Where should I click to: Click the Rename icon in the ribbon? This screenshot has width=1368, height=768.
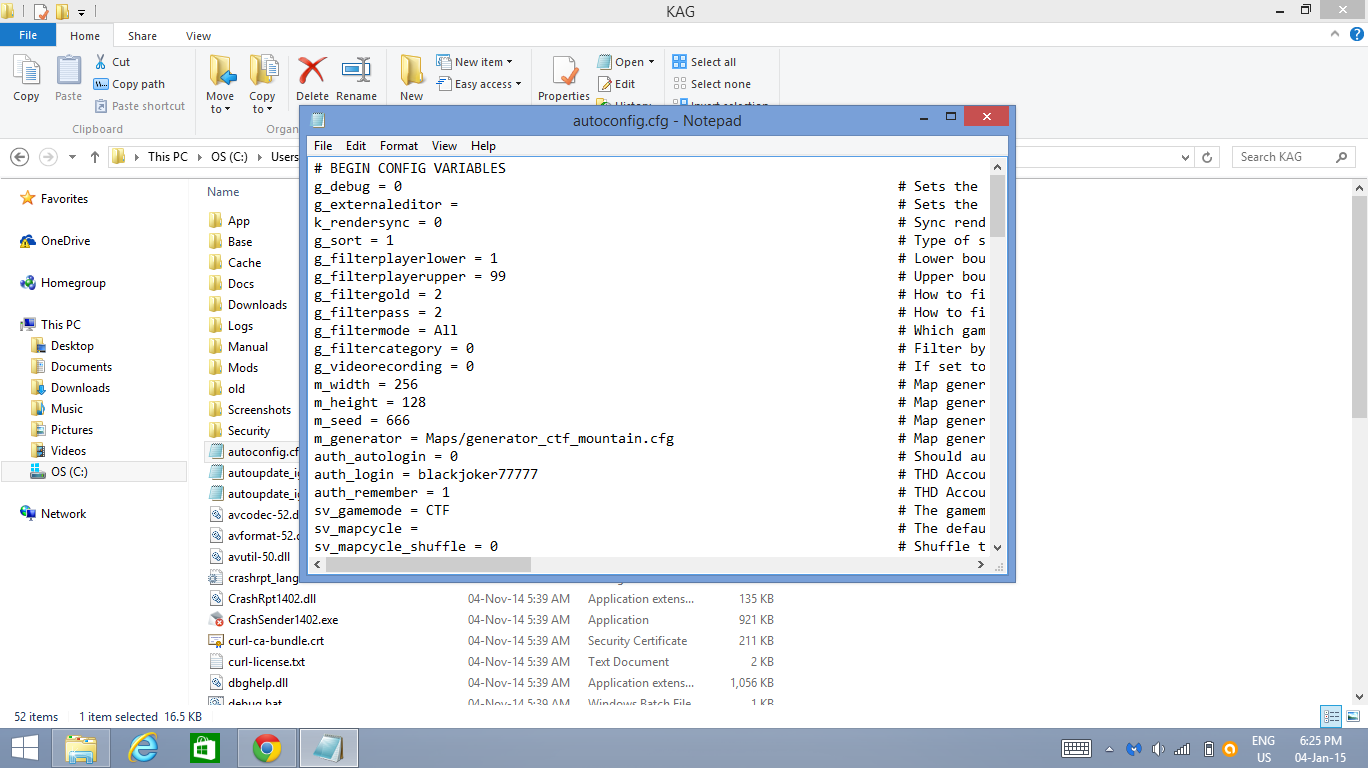[x=356, y=78]
